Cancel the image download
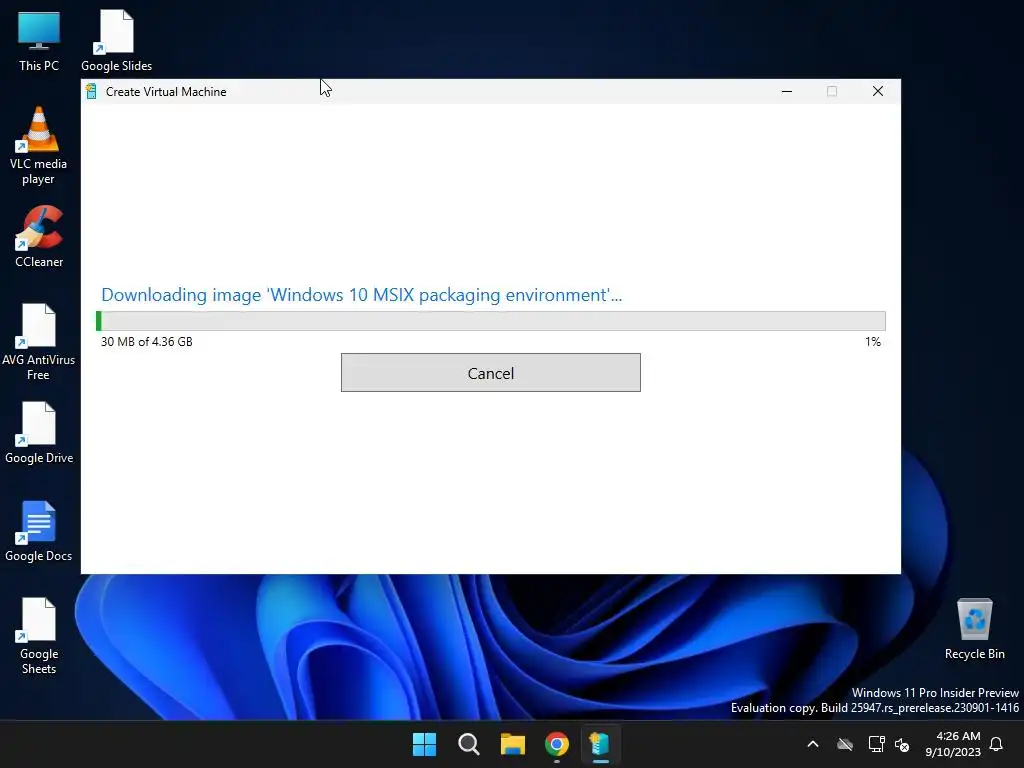1024x768 pixels. tap(490, 373)
